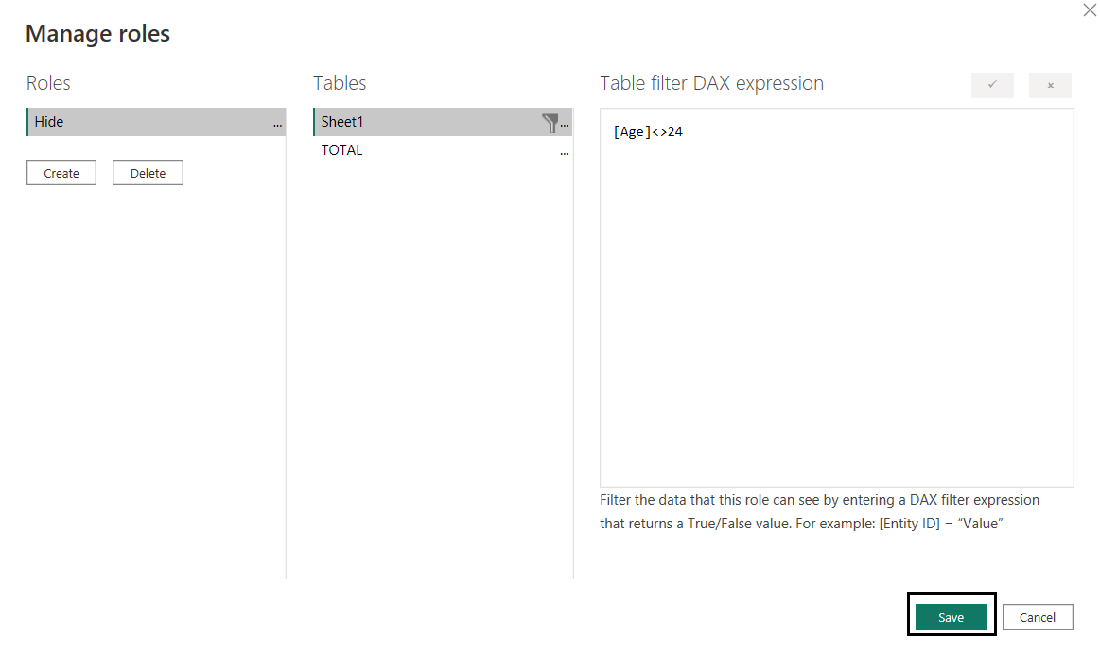Discard DAX changes with the x icon
Image resolution: width=1100 pixels, height=655 pixels.
point(1050,85)
